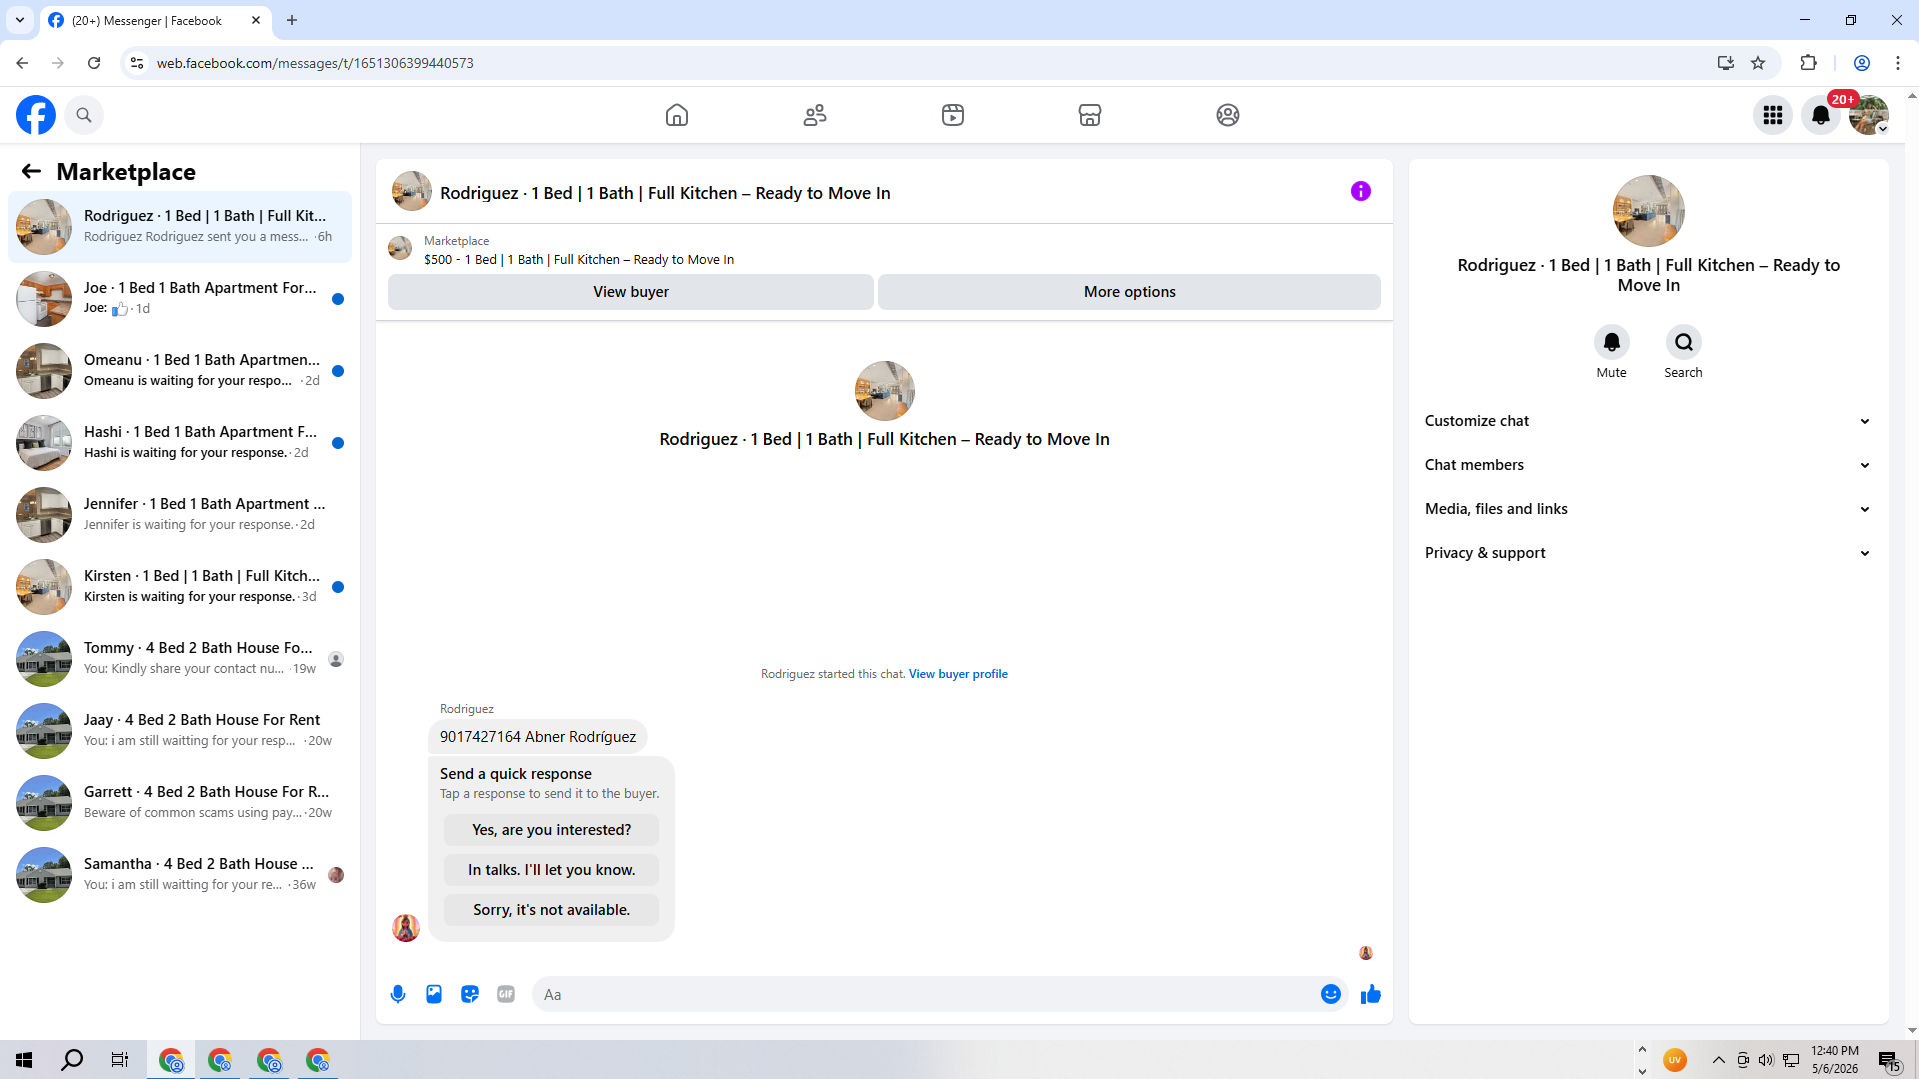Open the Facebook search magnifier
This screenshot has height=1079, width=1919.
[x=84, y=115]
